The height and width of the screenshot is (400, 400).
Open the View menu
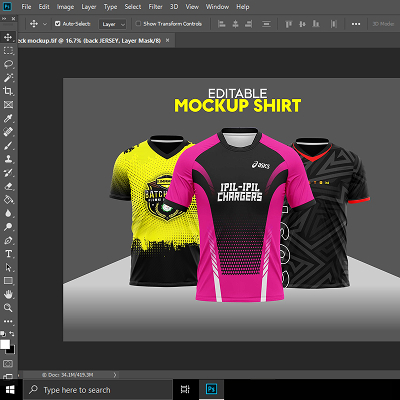[x=192, y=7]
